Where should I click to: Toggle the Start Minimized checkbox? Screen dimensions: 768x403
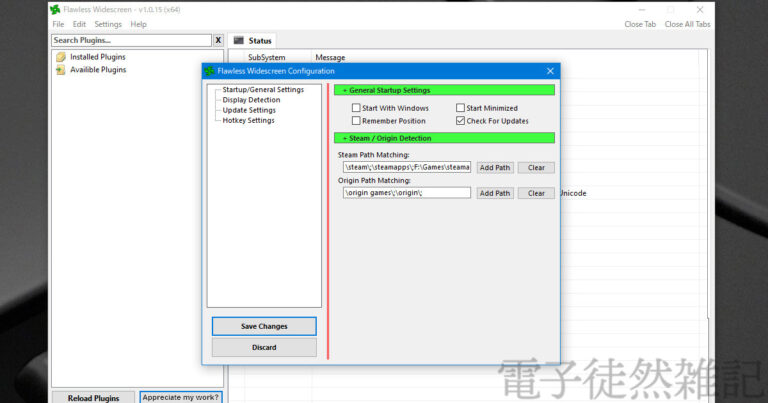[461, 108]
